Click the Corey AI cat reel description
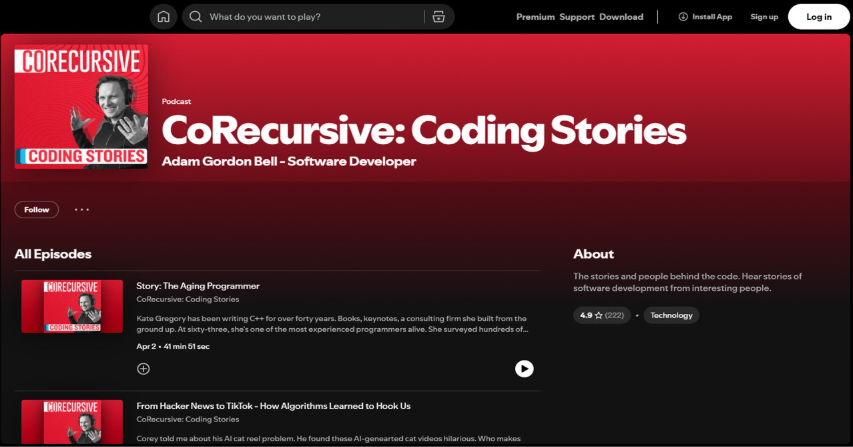This screenshot has height=447, width=853. pyautogui.click(x=329, y=438)
